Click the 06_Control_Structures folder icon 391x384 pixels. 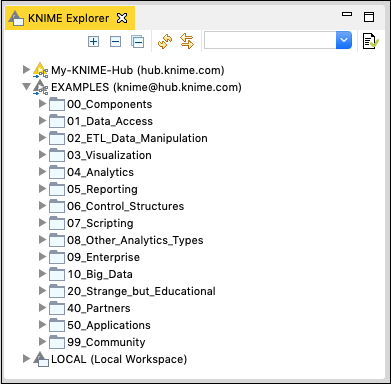point(57,206)
